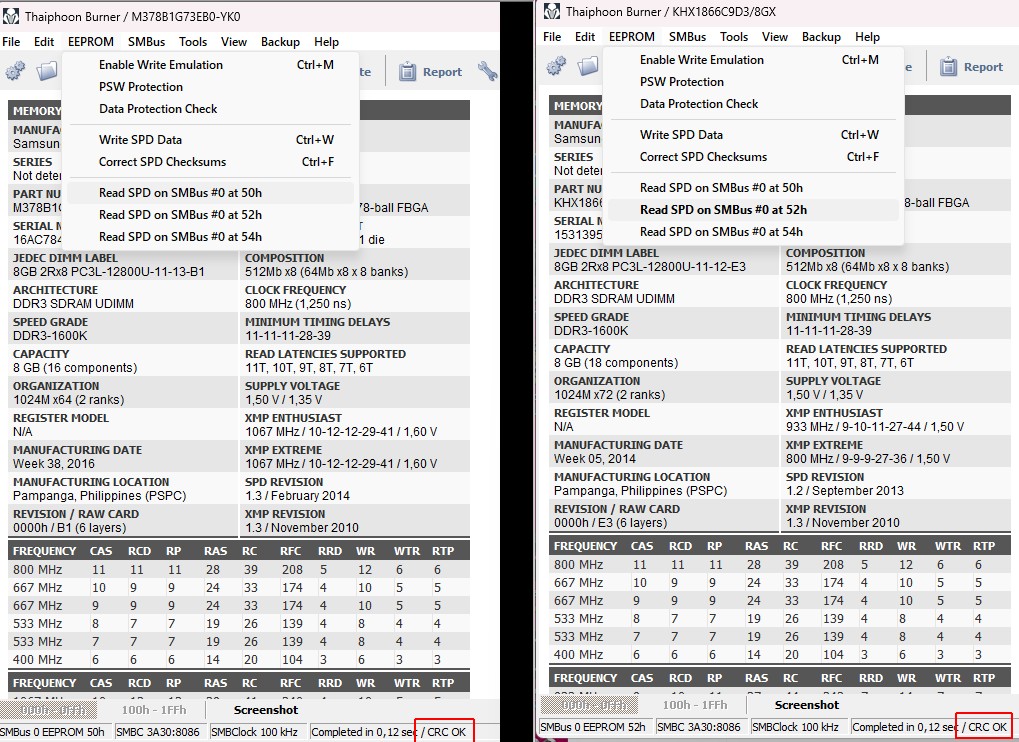The height and width of the screenshot is (742, 1019).
Task: Open File menu in right window
Action: click(x=552, y=36)
